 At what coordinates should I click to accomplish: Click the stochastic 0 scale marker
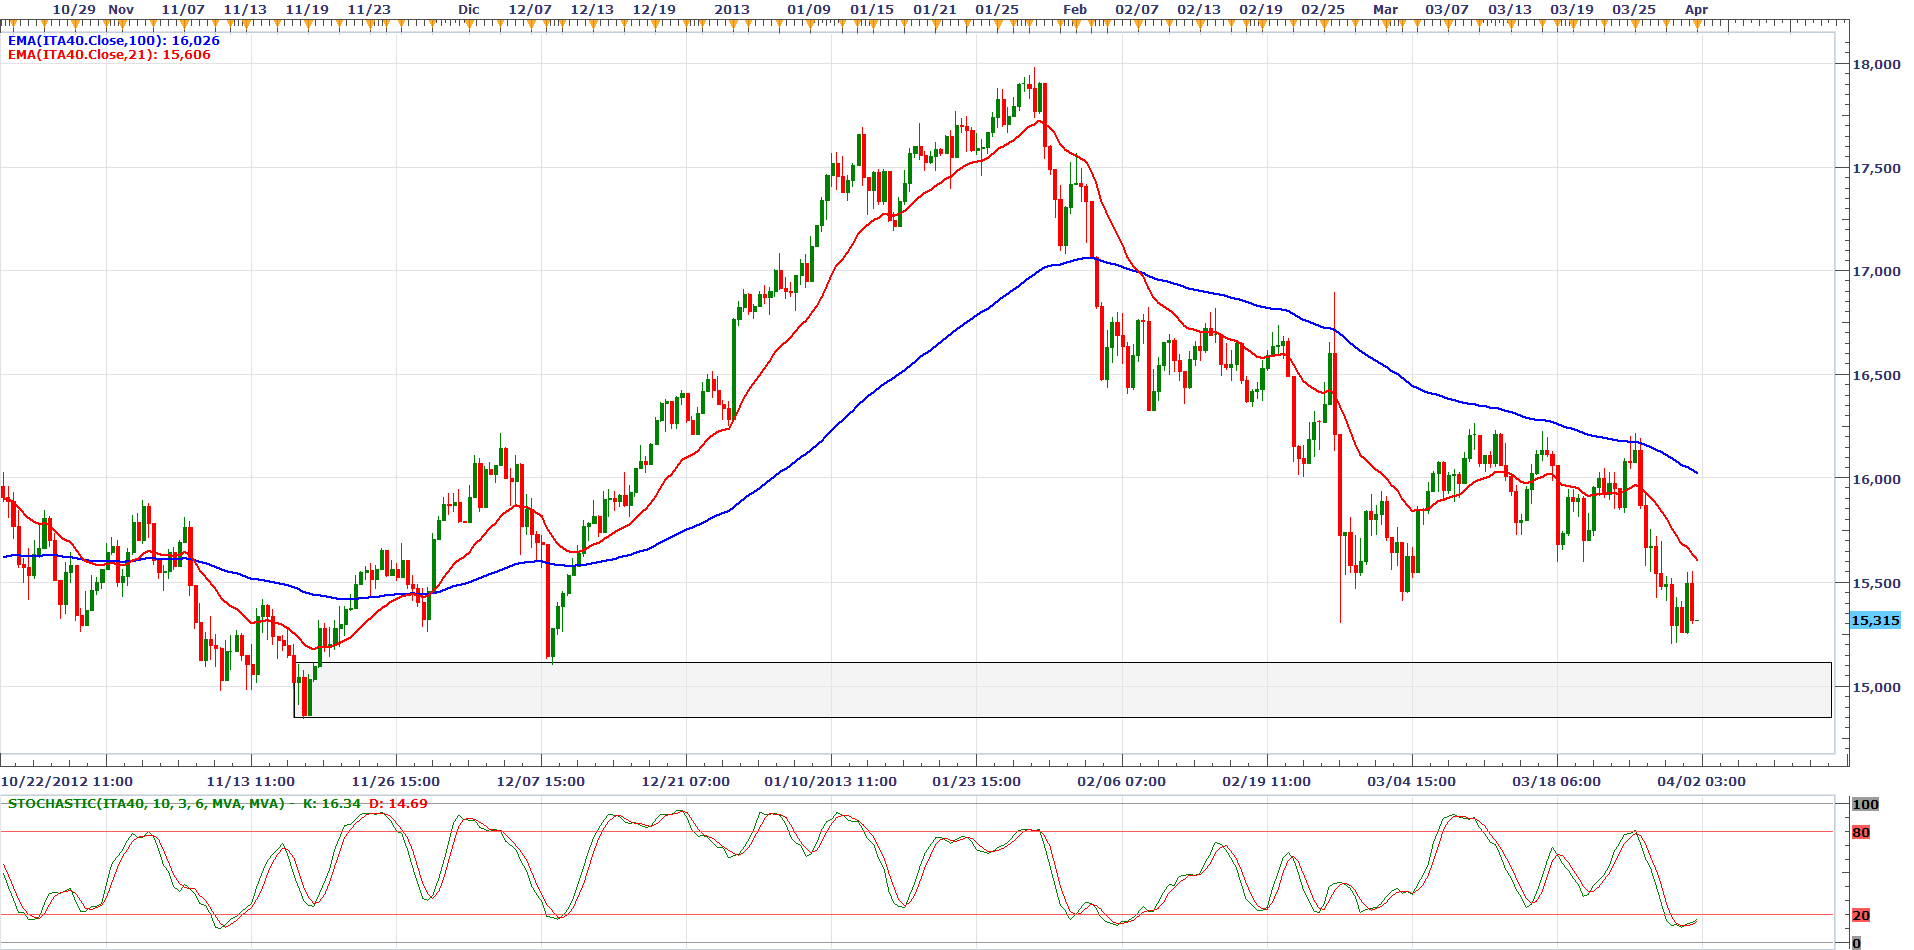pyautogui.click(x=1857, y=943)
